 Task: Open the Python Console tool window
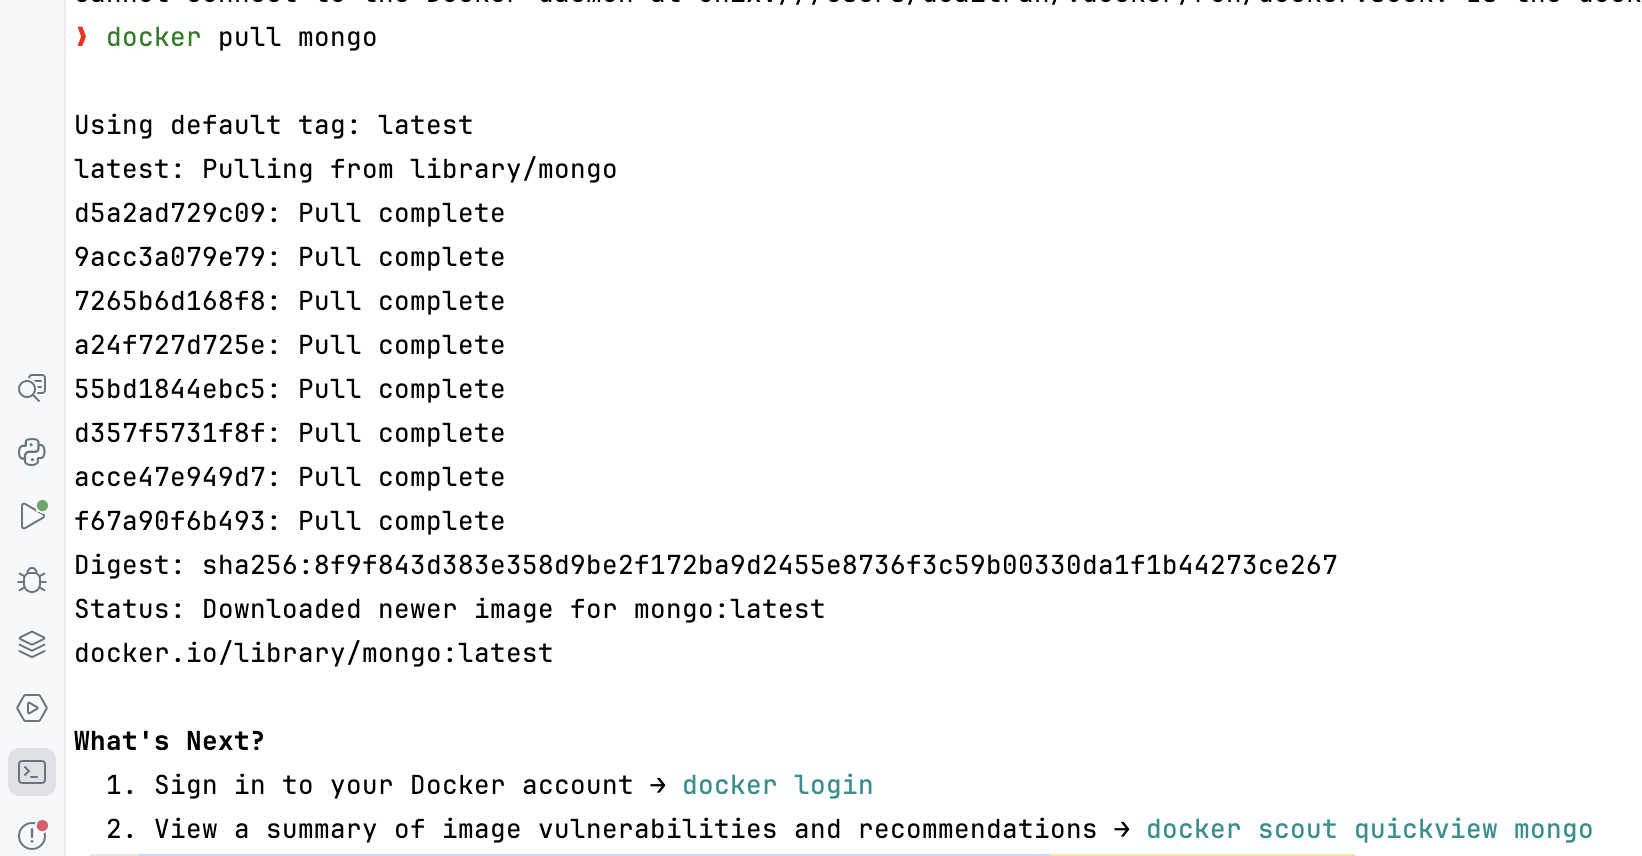click(x=32, y=452)
